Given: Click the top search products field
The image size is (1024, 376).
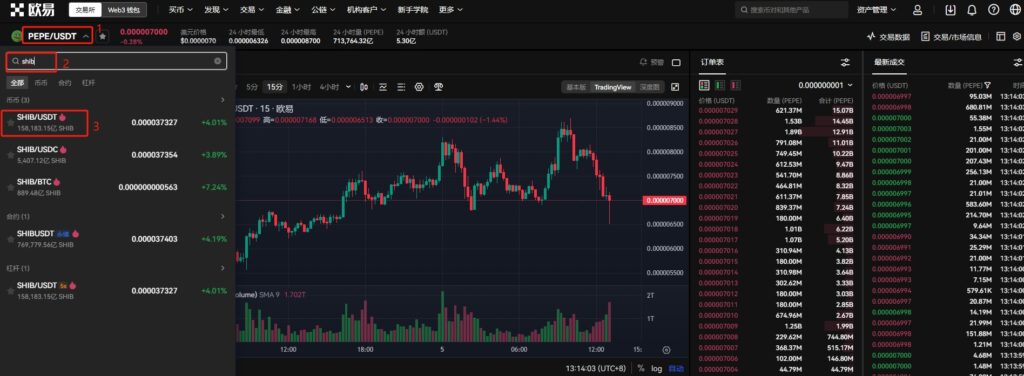Looking at the screenshot, I should pyautogui.click(x=791, y=10).
